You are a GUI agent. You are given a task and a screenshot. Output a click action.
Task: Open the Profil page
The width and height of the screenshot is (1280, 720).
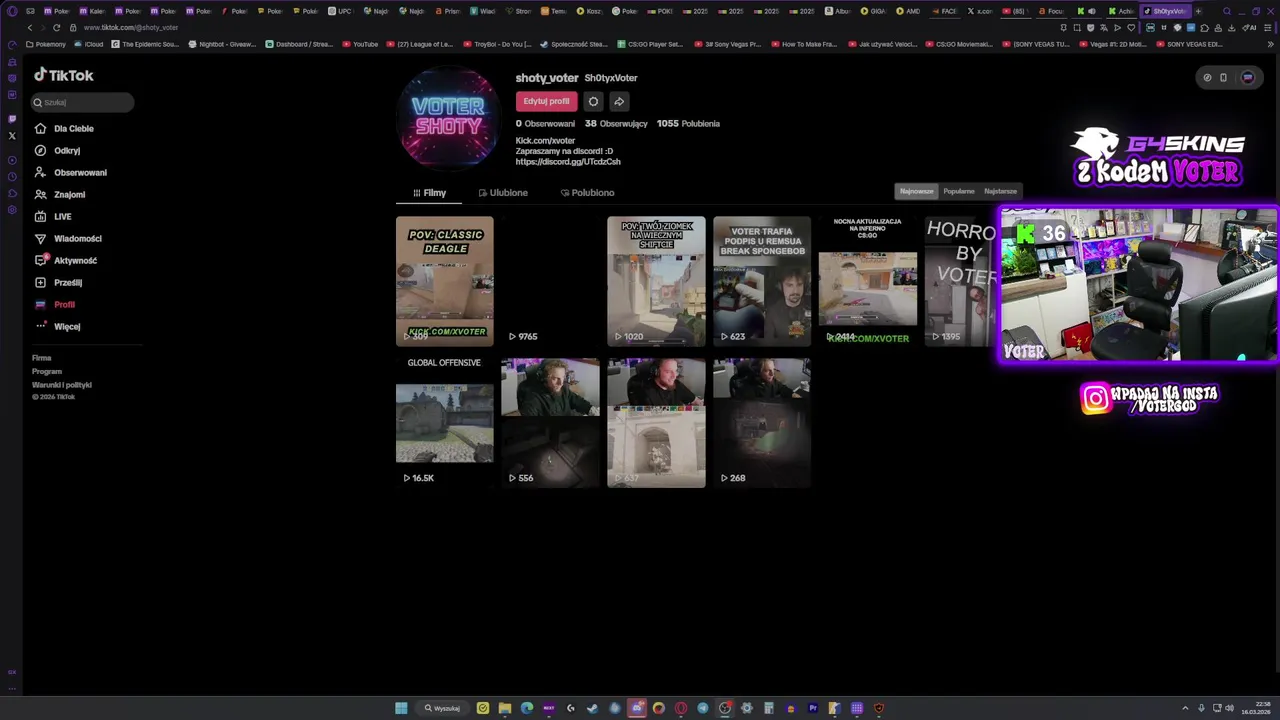click(54, 305)
